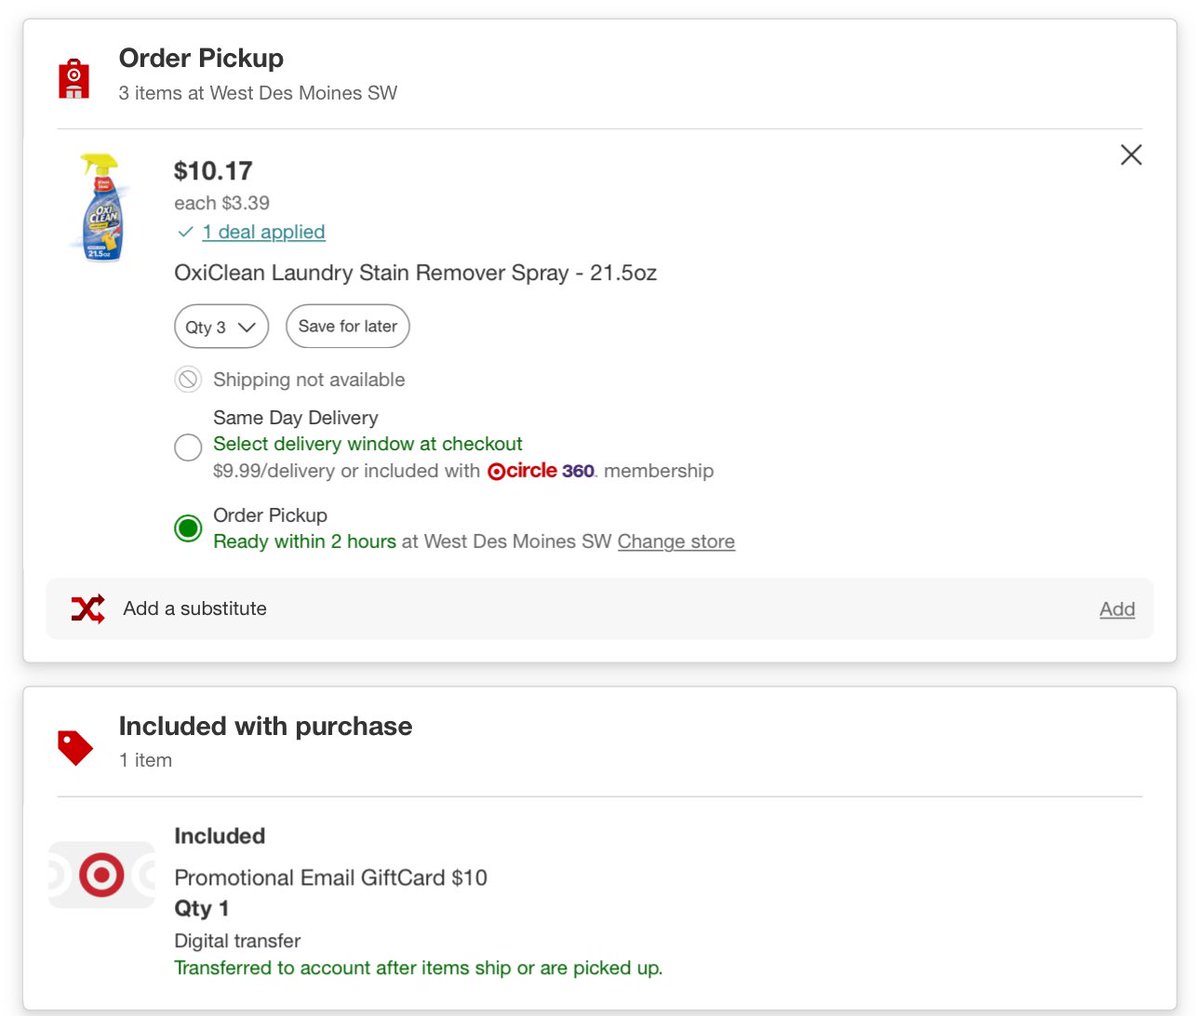
Task: Open the OxiClean product thumbnail
Action: pos(101,208)
